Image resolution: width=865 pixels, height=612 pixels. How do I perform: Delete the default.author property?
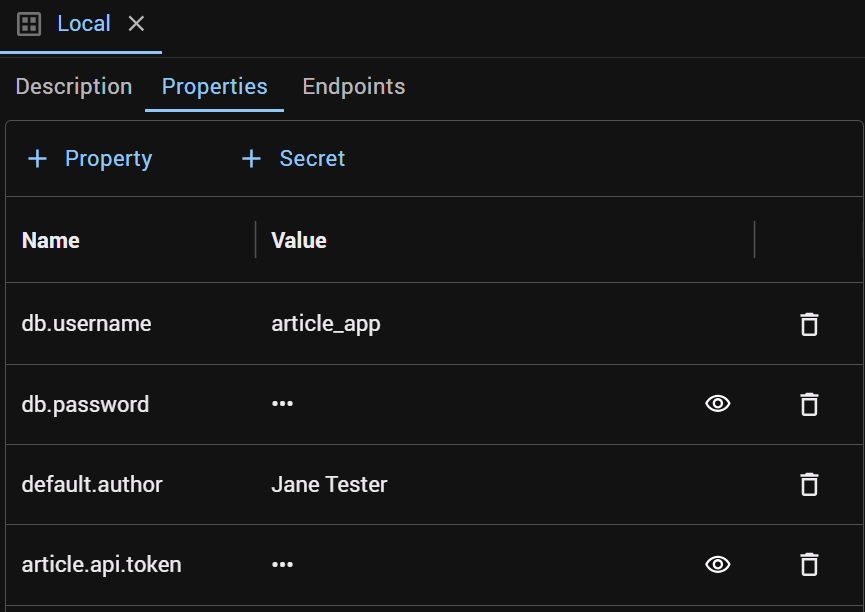[809, 485]
